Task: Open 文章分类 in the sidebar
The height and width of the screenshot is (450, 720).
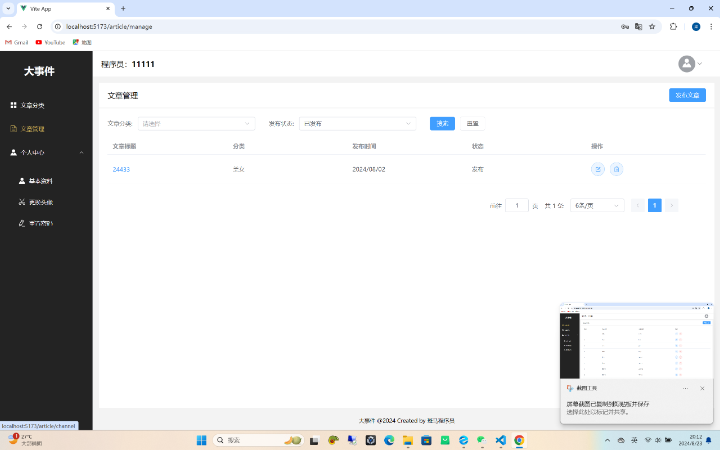Action: (x=33, y=105)
